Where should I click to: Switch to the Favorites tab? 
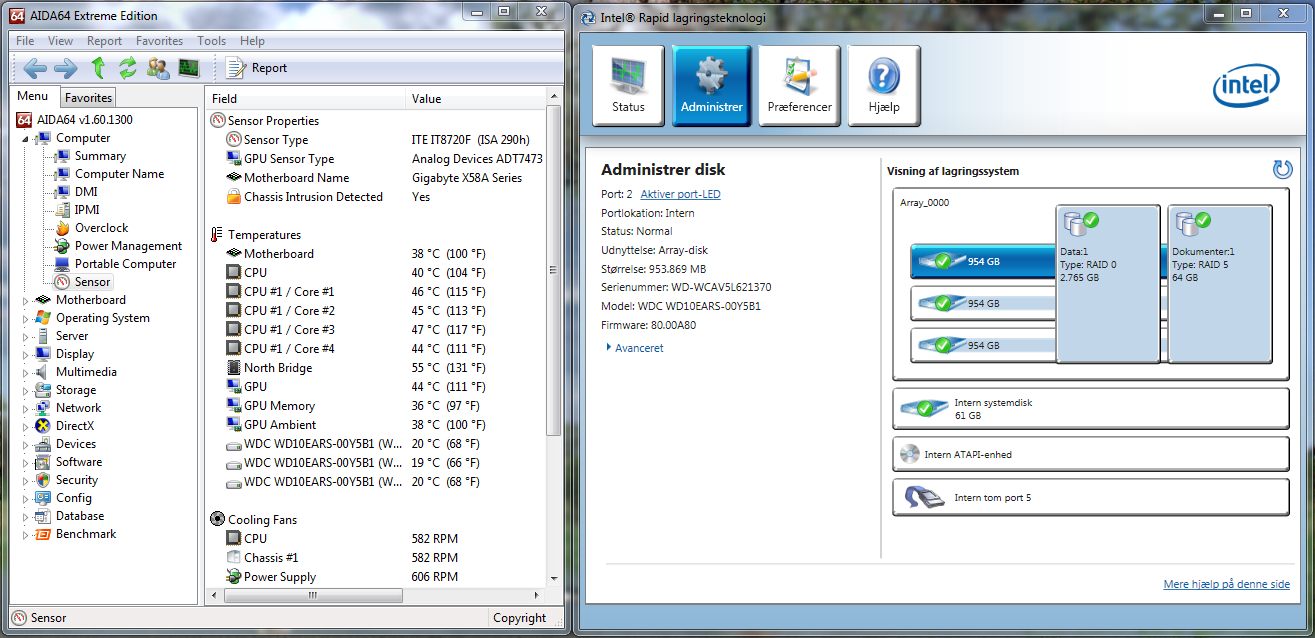(89, 98)
